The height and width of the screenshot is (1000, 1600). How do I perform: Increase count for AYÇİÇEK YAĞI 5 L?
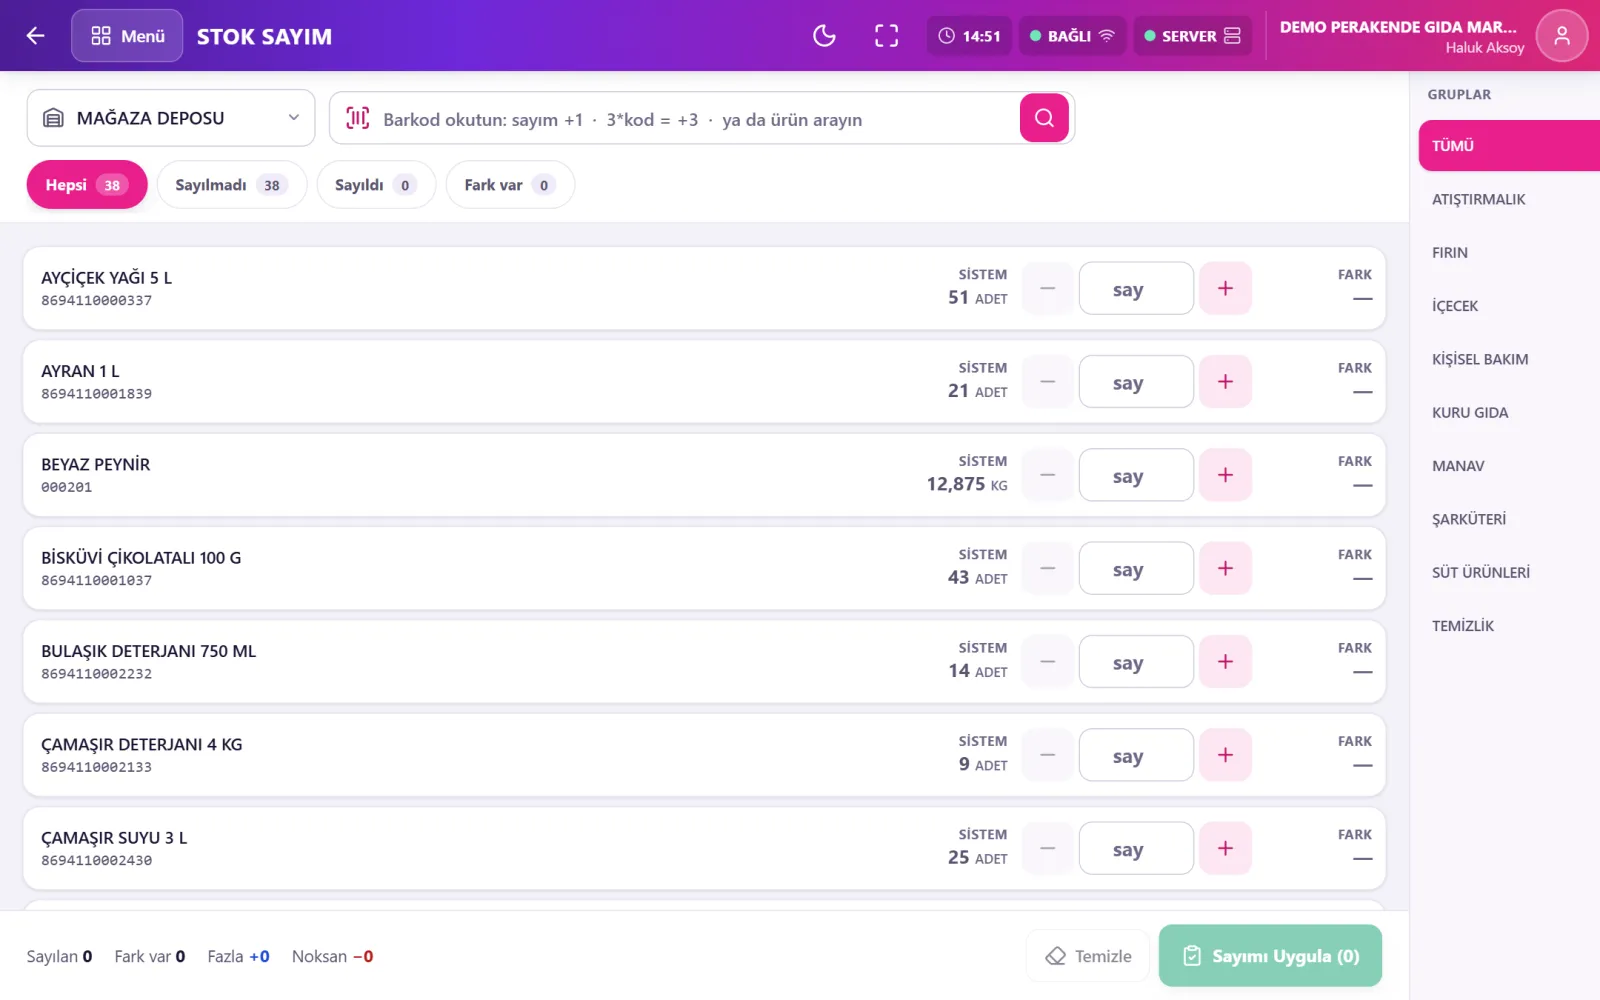click(x=1225, y=288)
